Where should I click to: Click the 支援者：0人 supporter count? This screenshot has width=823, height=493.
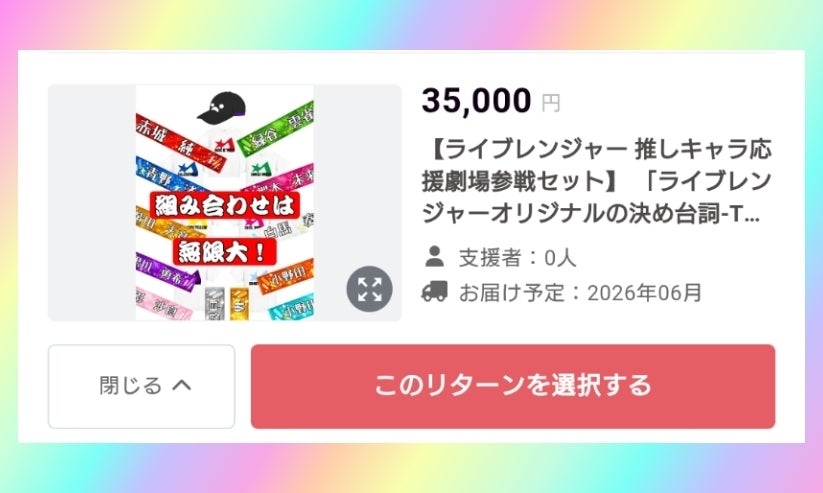[518, 257]
